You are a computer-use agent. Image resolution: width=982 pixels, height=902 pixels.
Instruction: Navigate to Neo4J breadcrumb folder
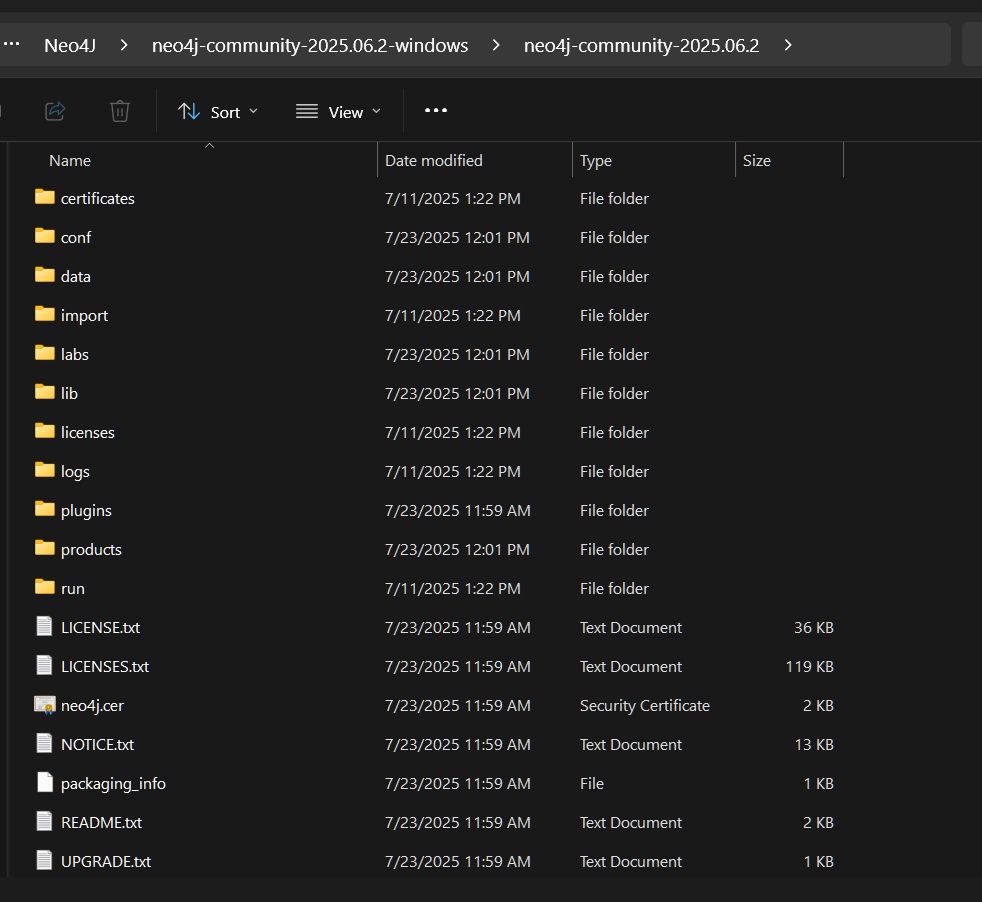click(x=70, y=46)
